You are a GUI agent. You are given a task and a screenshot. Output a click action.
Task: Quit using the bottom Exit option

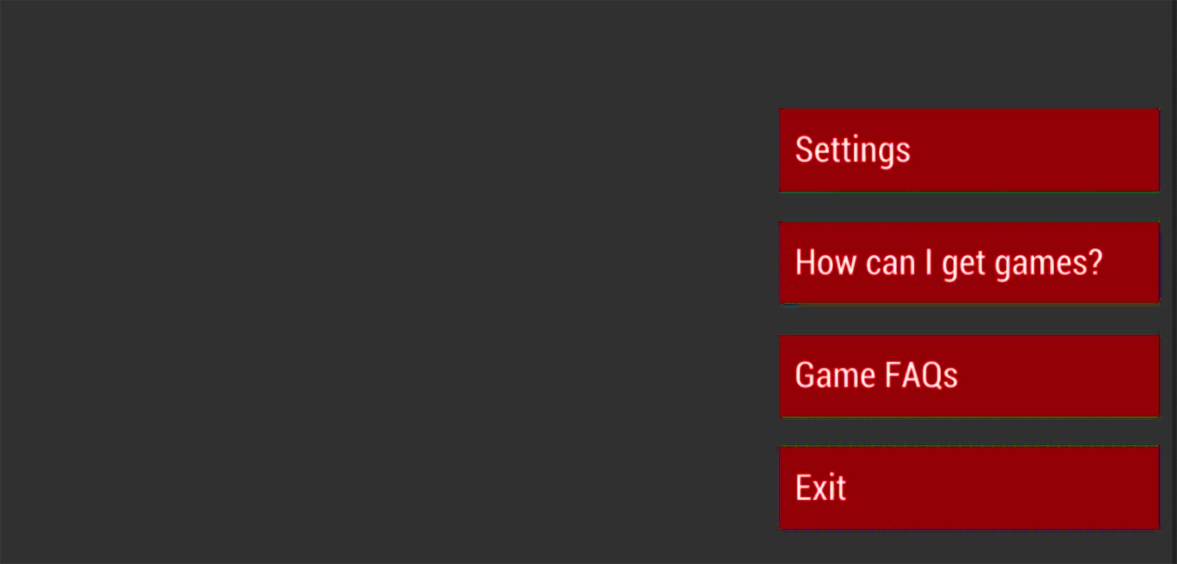click(x=969, y=488)
